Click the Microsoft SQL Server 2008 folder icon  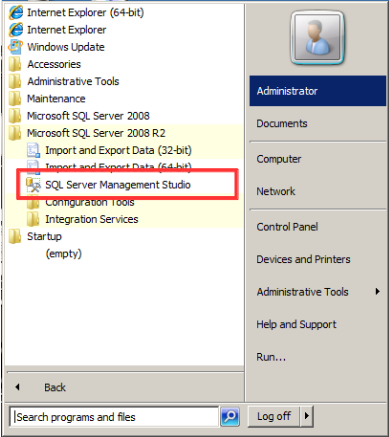15,116
